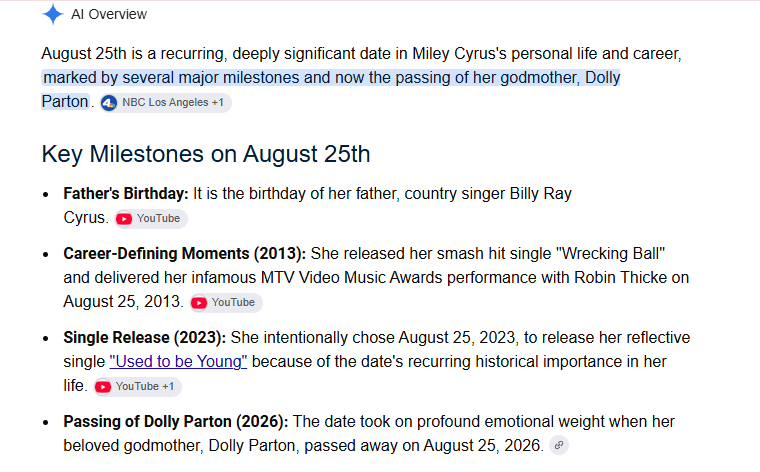
Task: Click the "Single Release (2023):" bold label
Action: click(145, 337)
